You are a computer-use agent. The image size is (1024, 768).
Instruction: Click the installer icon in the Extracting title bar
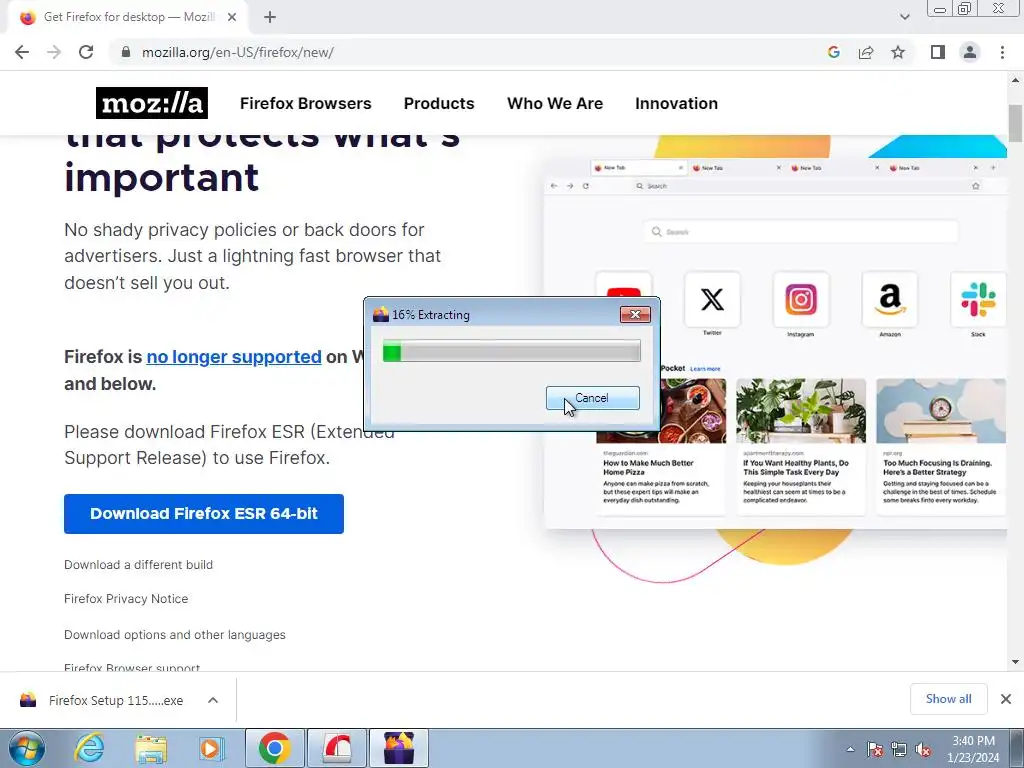click(381, 315)
